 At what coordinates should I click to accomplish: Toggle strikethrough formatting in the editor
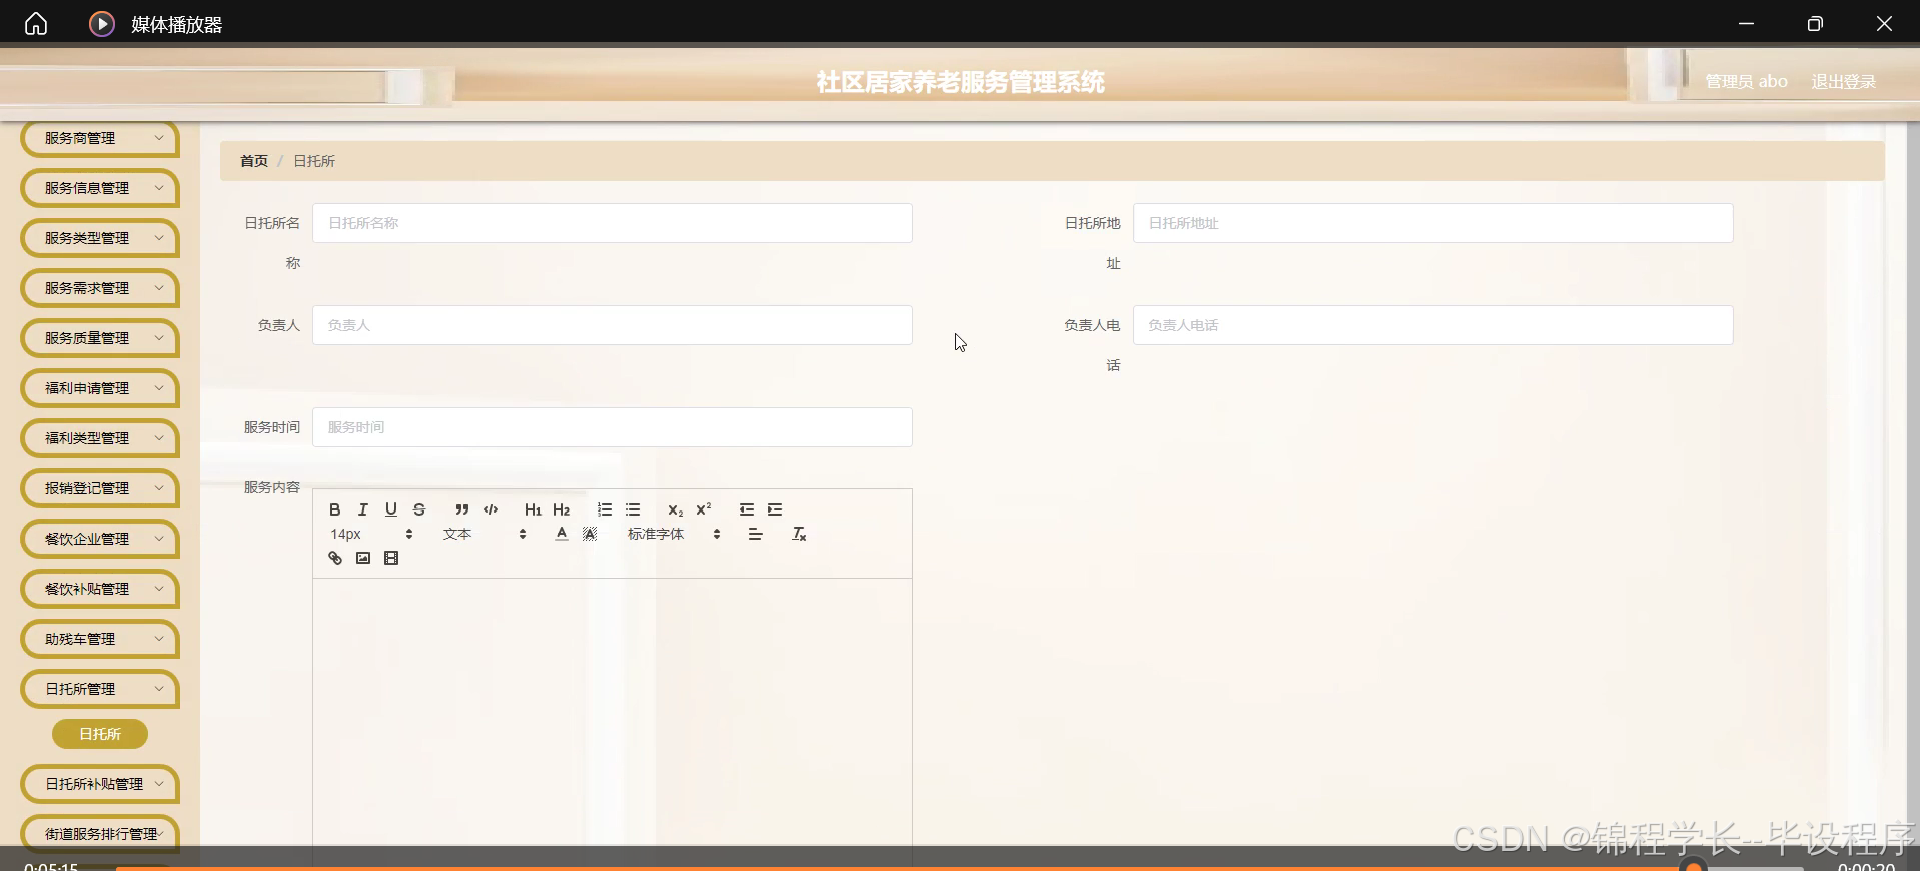[419, 510]
